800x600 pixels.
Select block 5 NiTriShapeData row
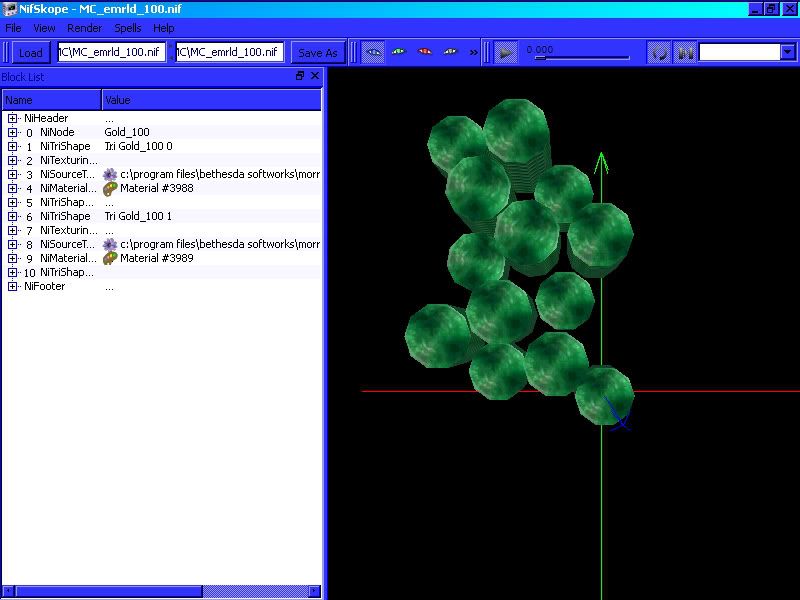point(162,203)
